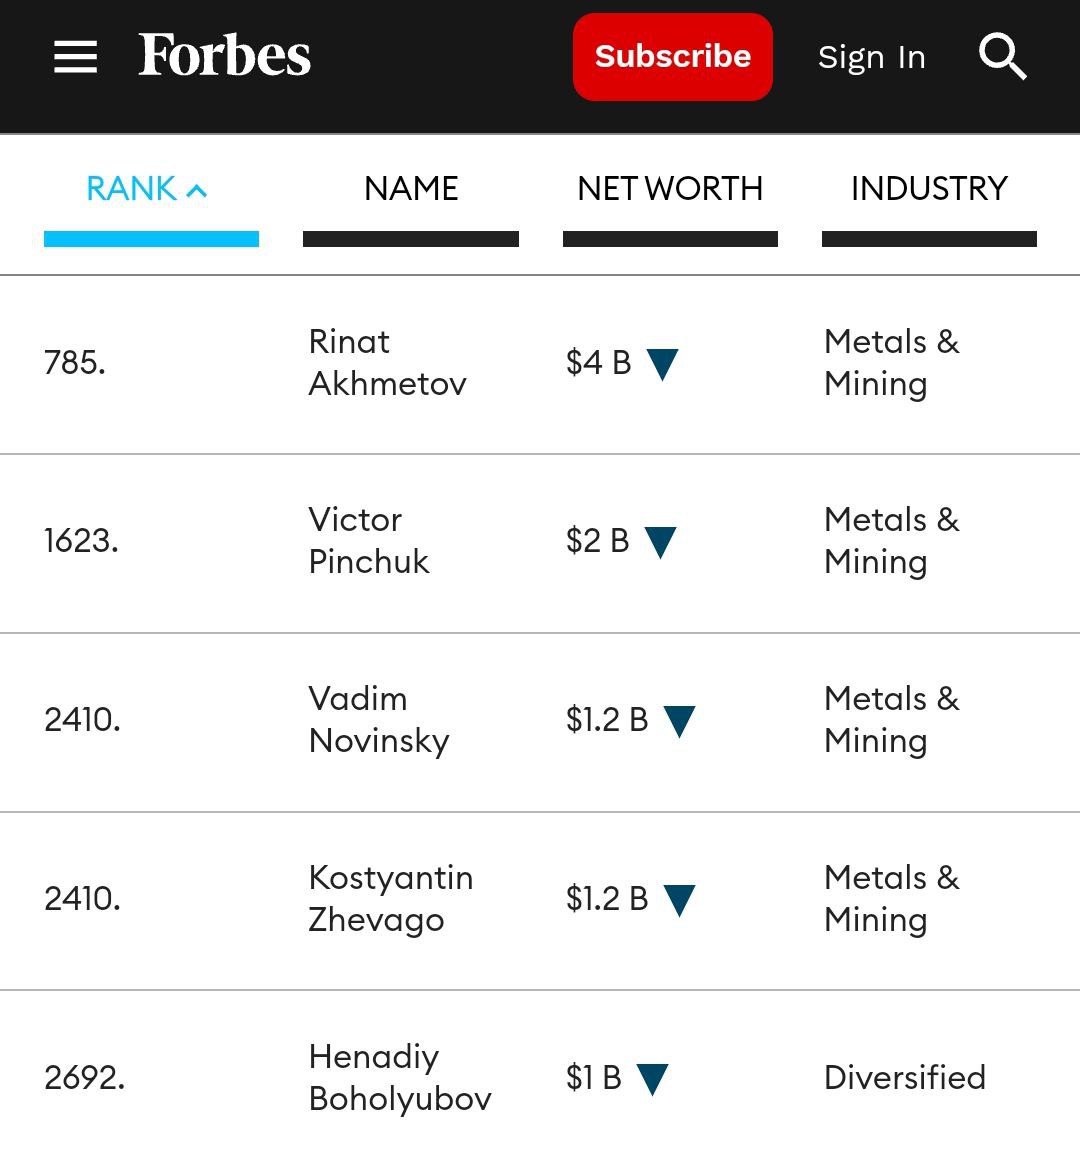Sort the table by NAME column

(x=411, y=189)
